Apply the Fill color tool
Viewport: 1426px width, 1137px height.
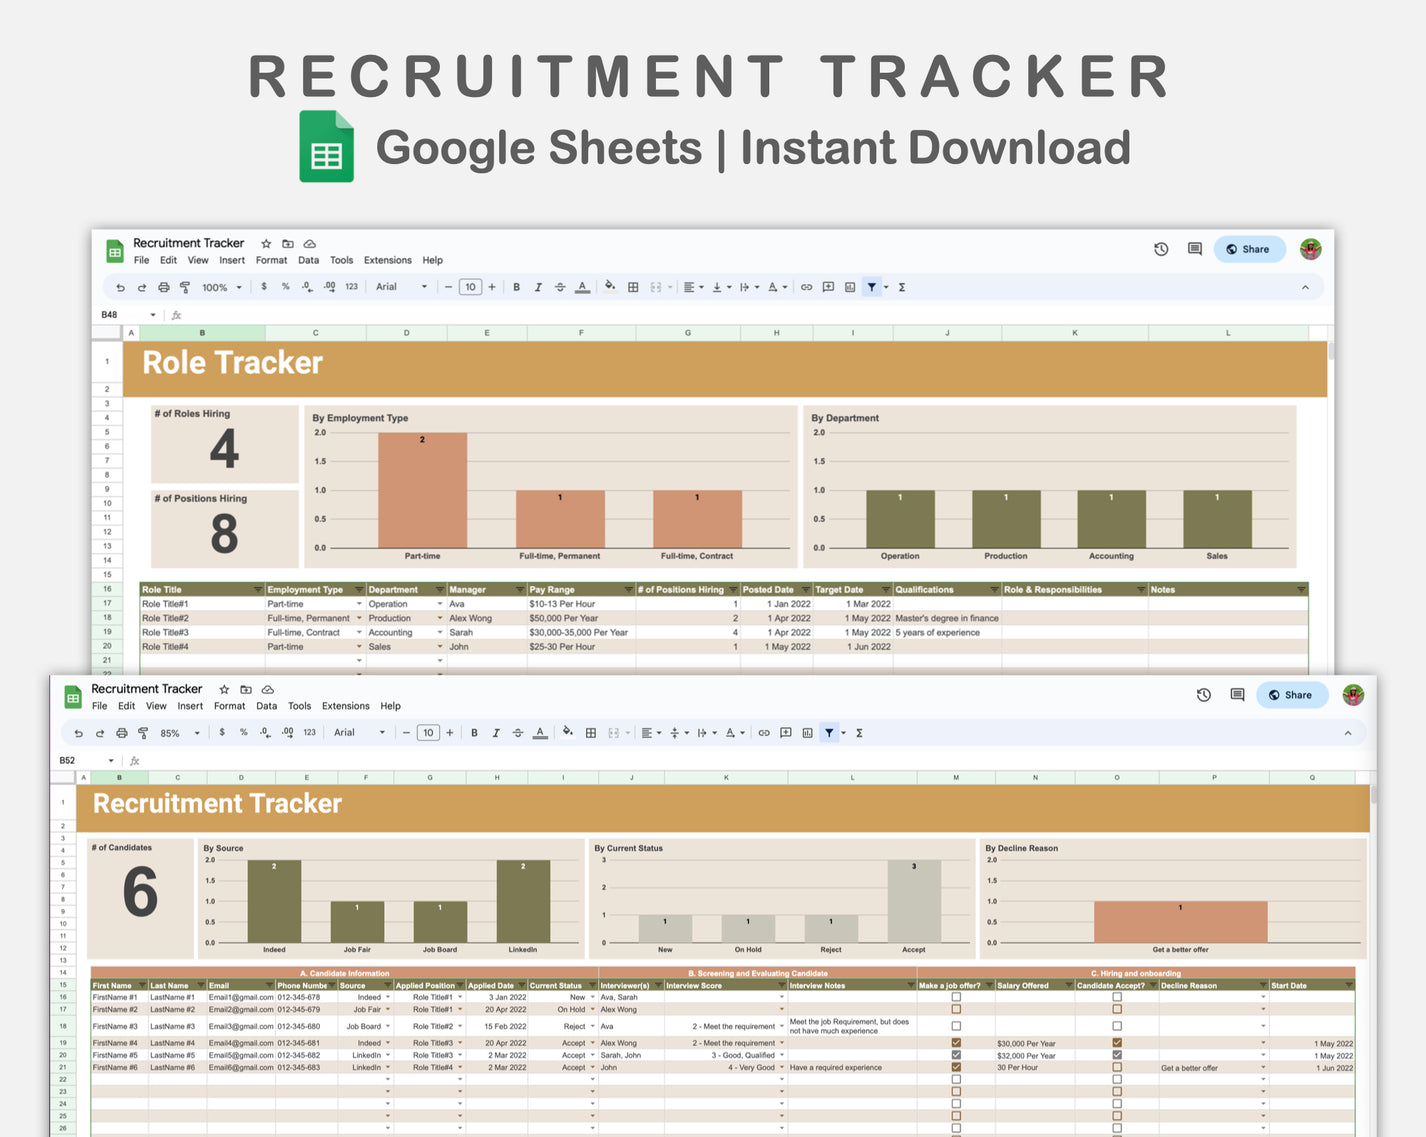click(x=568, y=732)
